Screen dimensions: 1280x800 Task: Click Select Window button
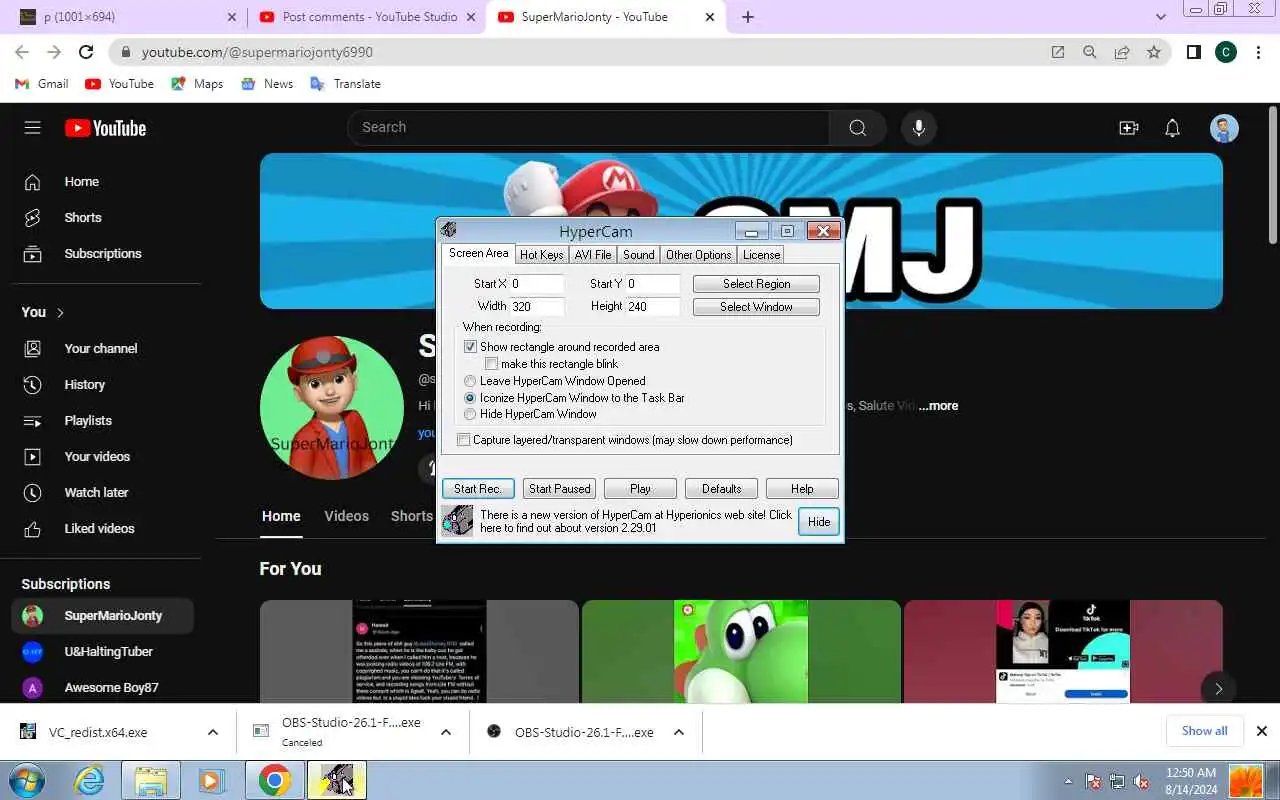[x=756, y=307]
